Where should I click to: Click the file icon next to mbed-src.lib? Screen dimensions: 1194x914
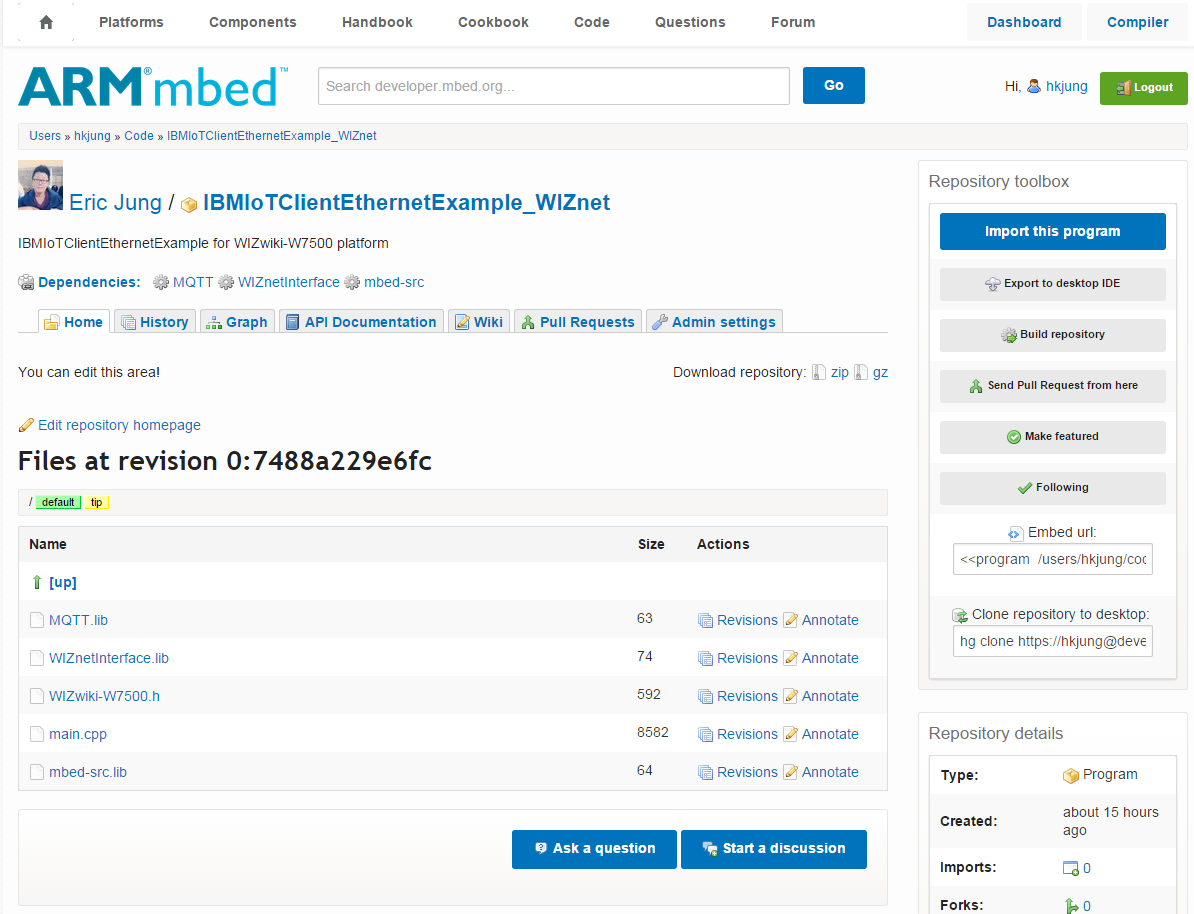tap(37, 772)
